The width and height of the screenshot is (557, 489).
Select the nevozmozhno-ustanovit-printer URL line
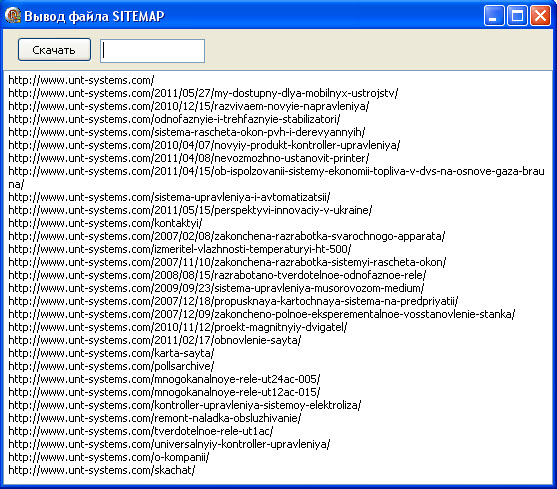click(x=189, y=158)
